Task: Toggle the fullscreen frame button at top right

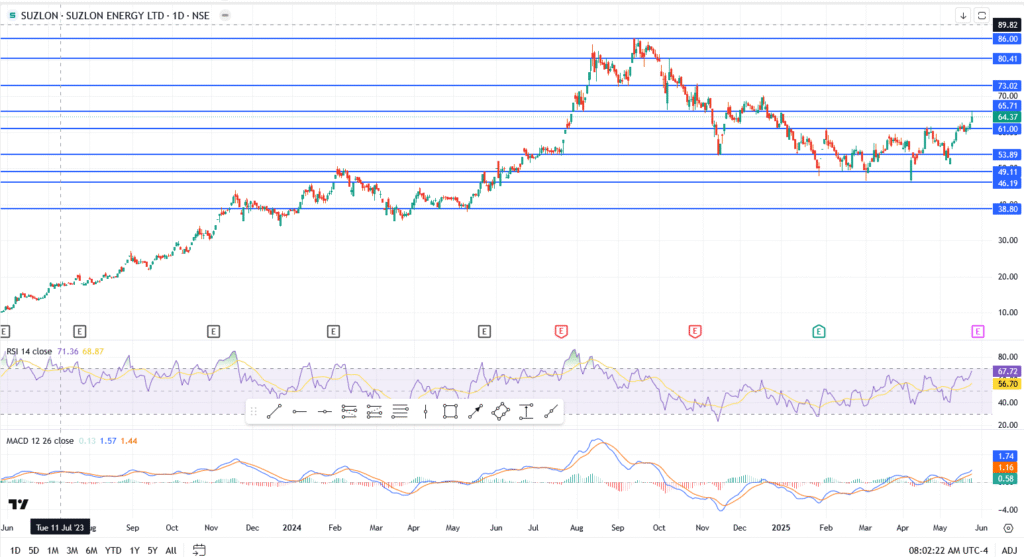Action: [982, 16]
